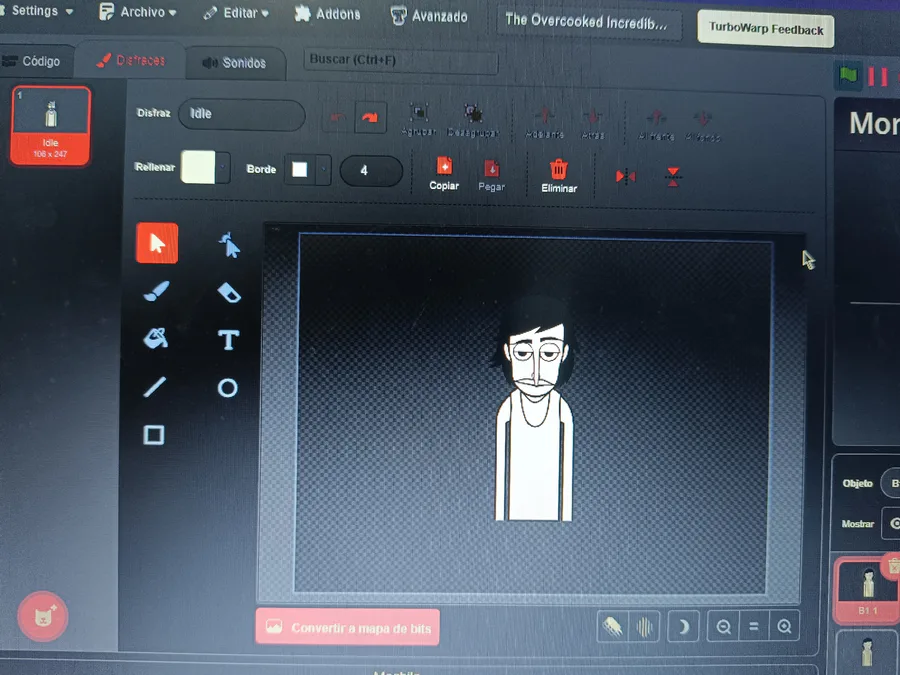Select the Line tool
The height and width of the screenshot is (675, 900).
tap(155, 386)
